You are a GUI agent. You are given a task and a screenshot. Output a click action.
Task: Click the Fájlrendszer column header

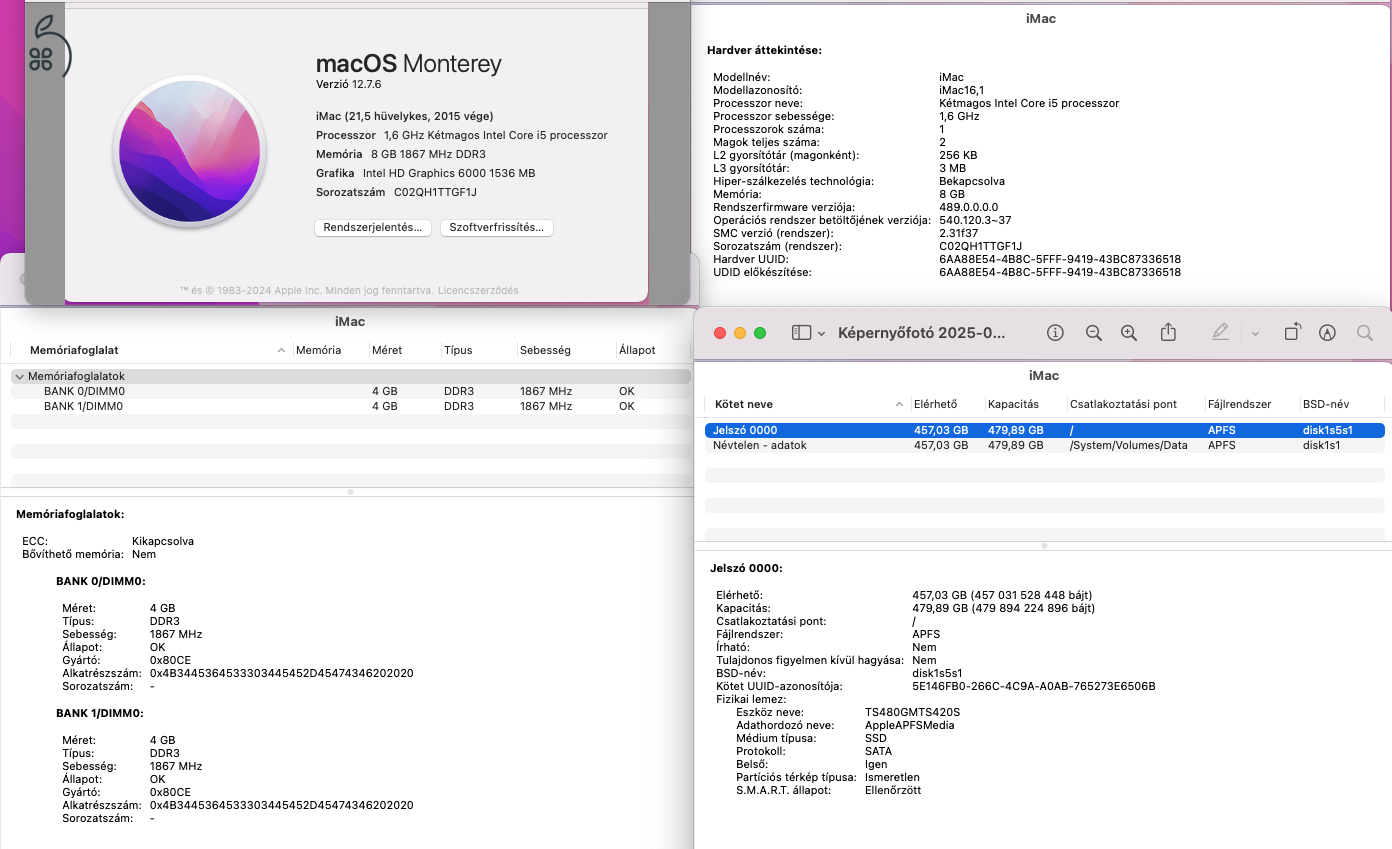[1239, 404]
